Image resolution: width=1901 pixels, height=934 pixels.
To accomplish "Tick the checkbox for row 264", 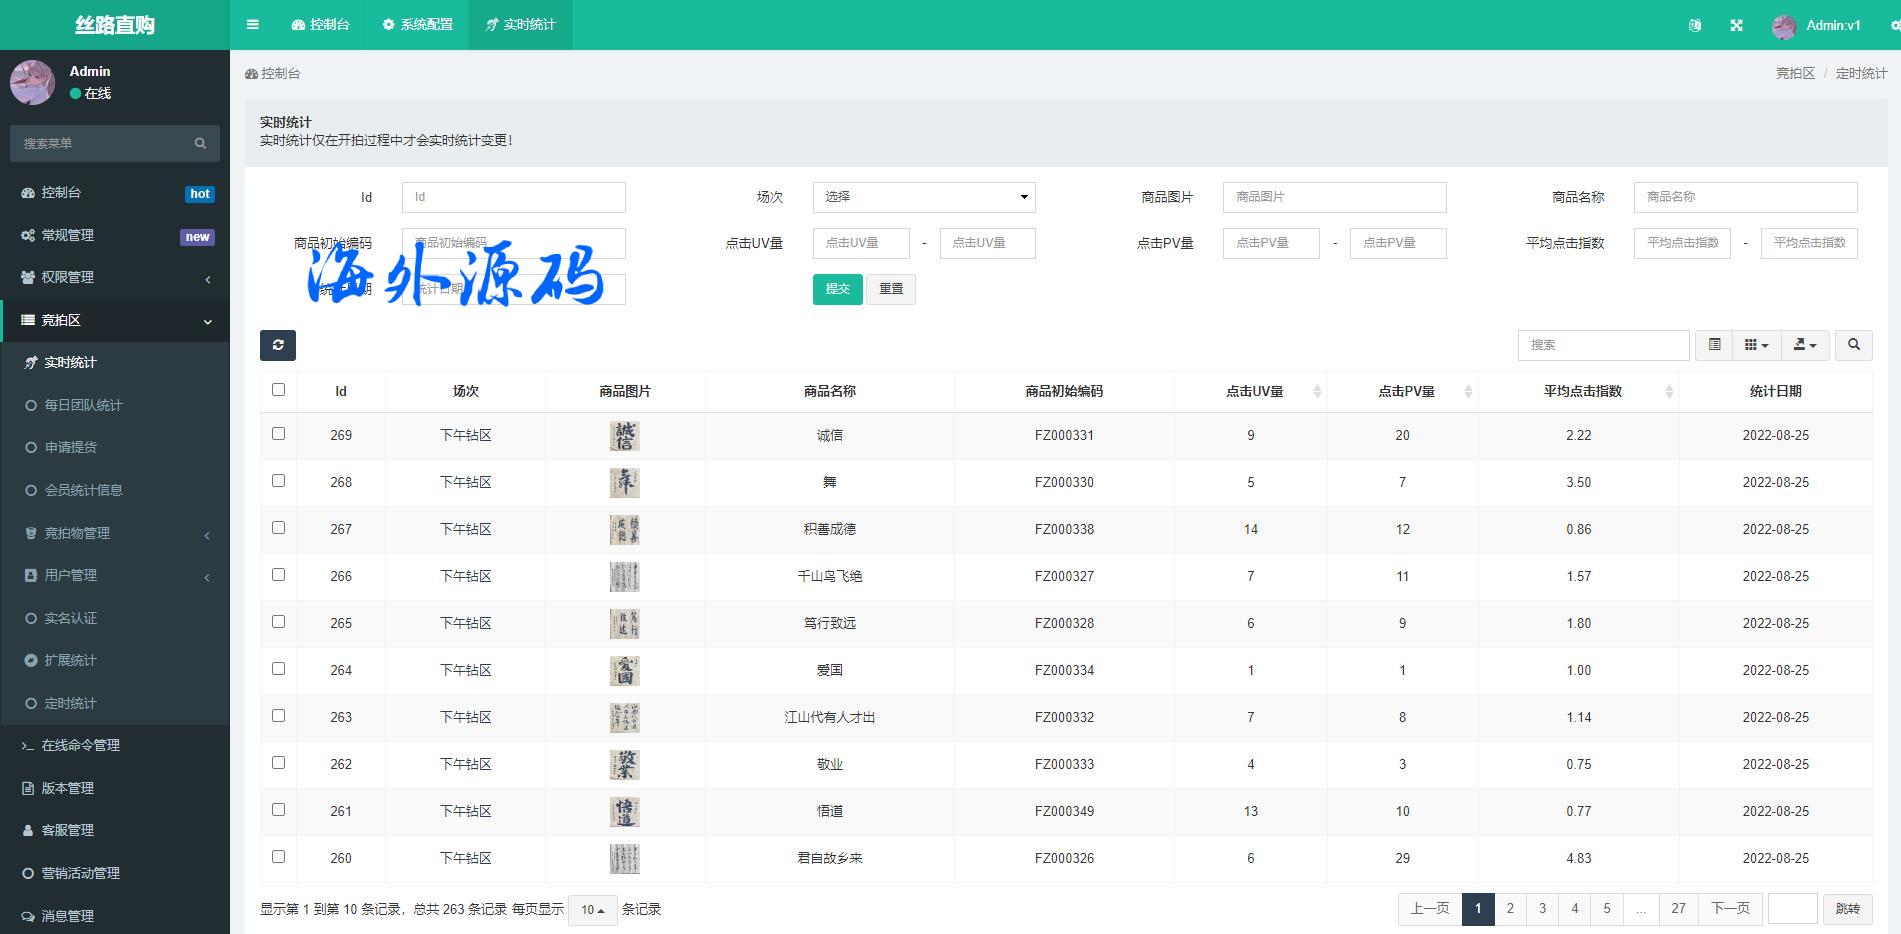I will coord(278,669).
